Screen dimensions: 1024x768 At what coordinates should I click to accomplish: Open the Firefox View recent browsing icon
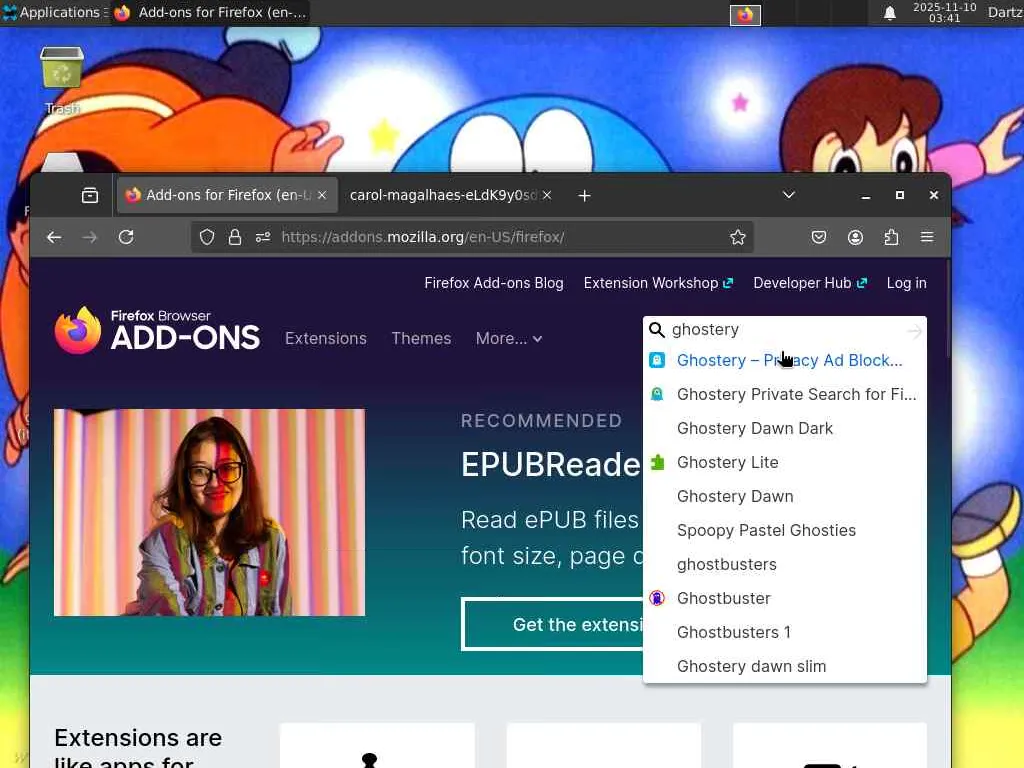pos(90,195)
